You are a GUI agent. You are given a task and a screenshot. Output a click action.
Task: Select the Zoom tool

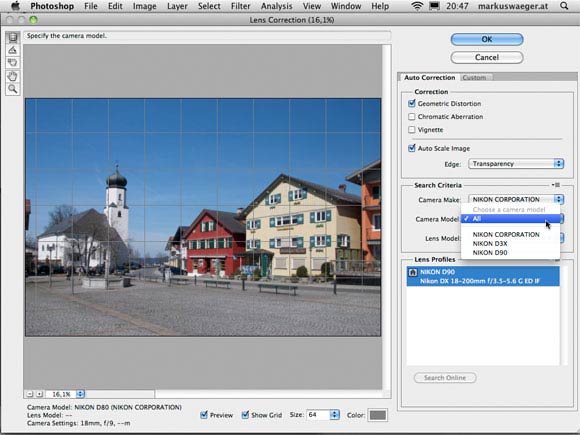[13, 89]
